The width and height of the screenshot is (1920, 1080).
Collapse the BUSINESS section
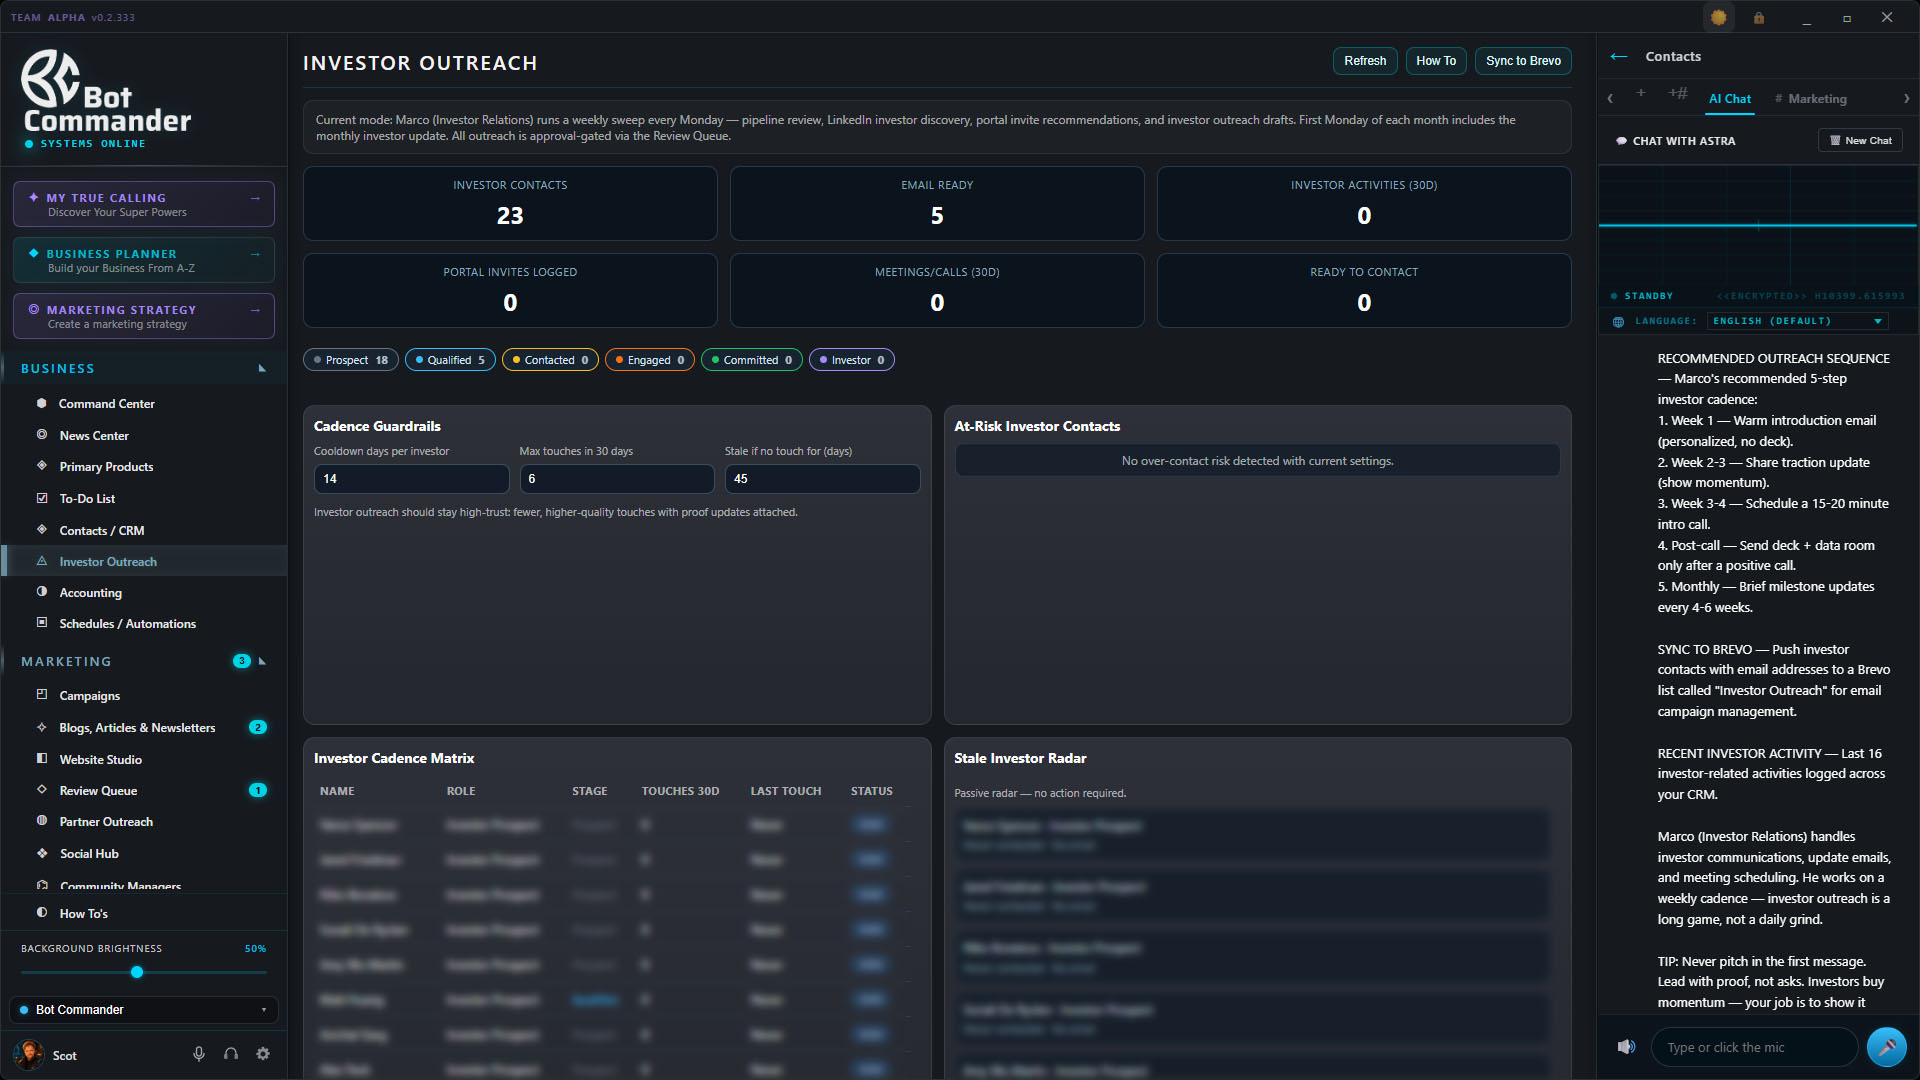(x=262, y=369)
